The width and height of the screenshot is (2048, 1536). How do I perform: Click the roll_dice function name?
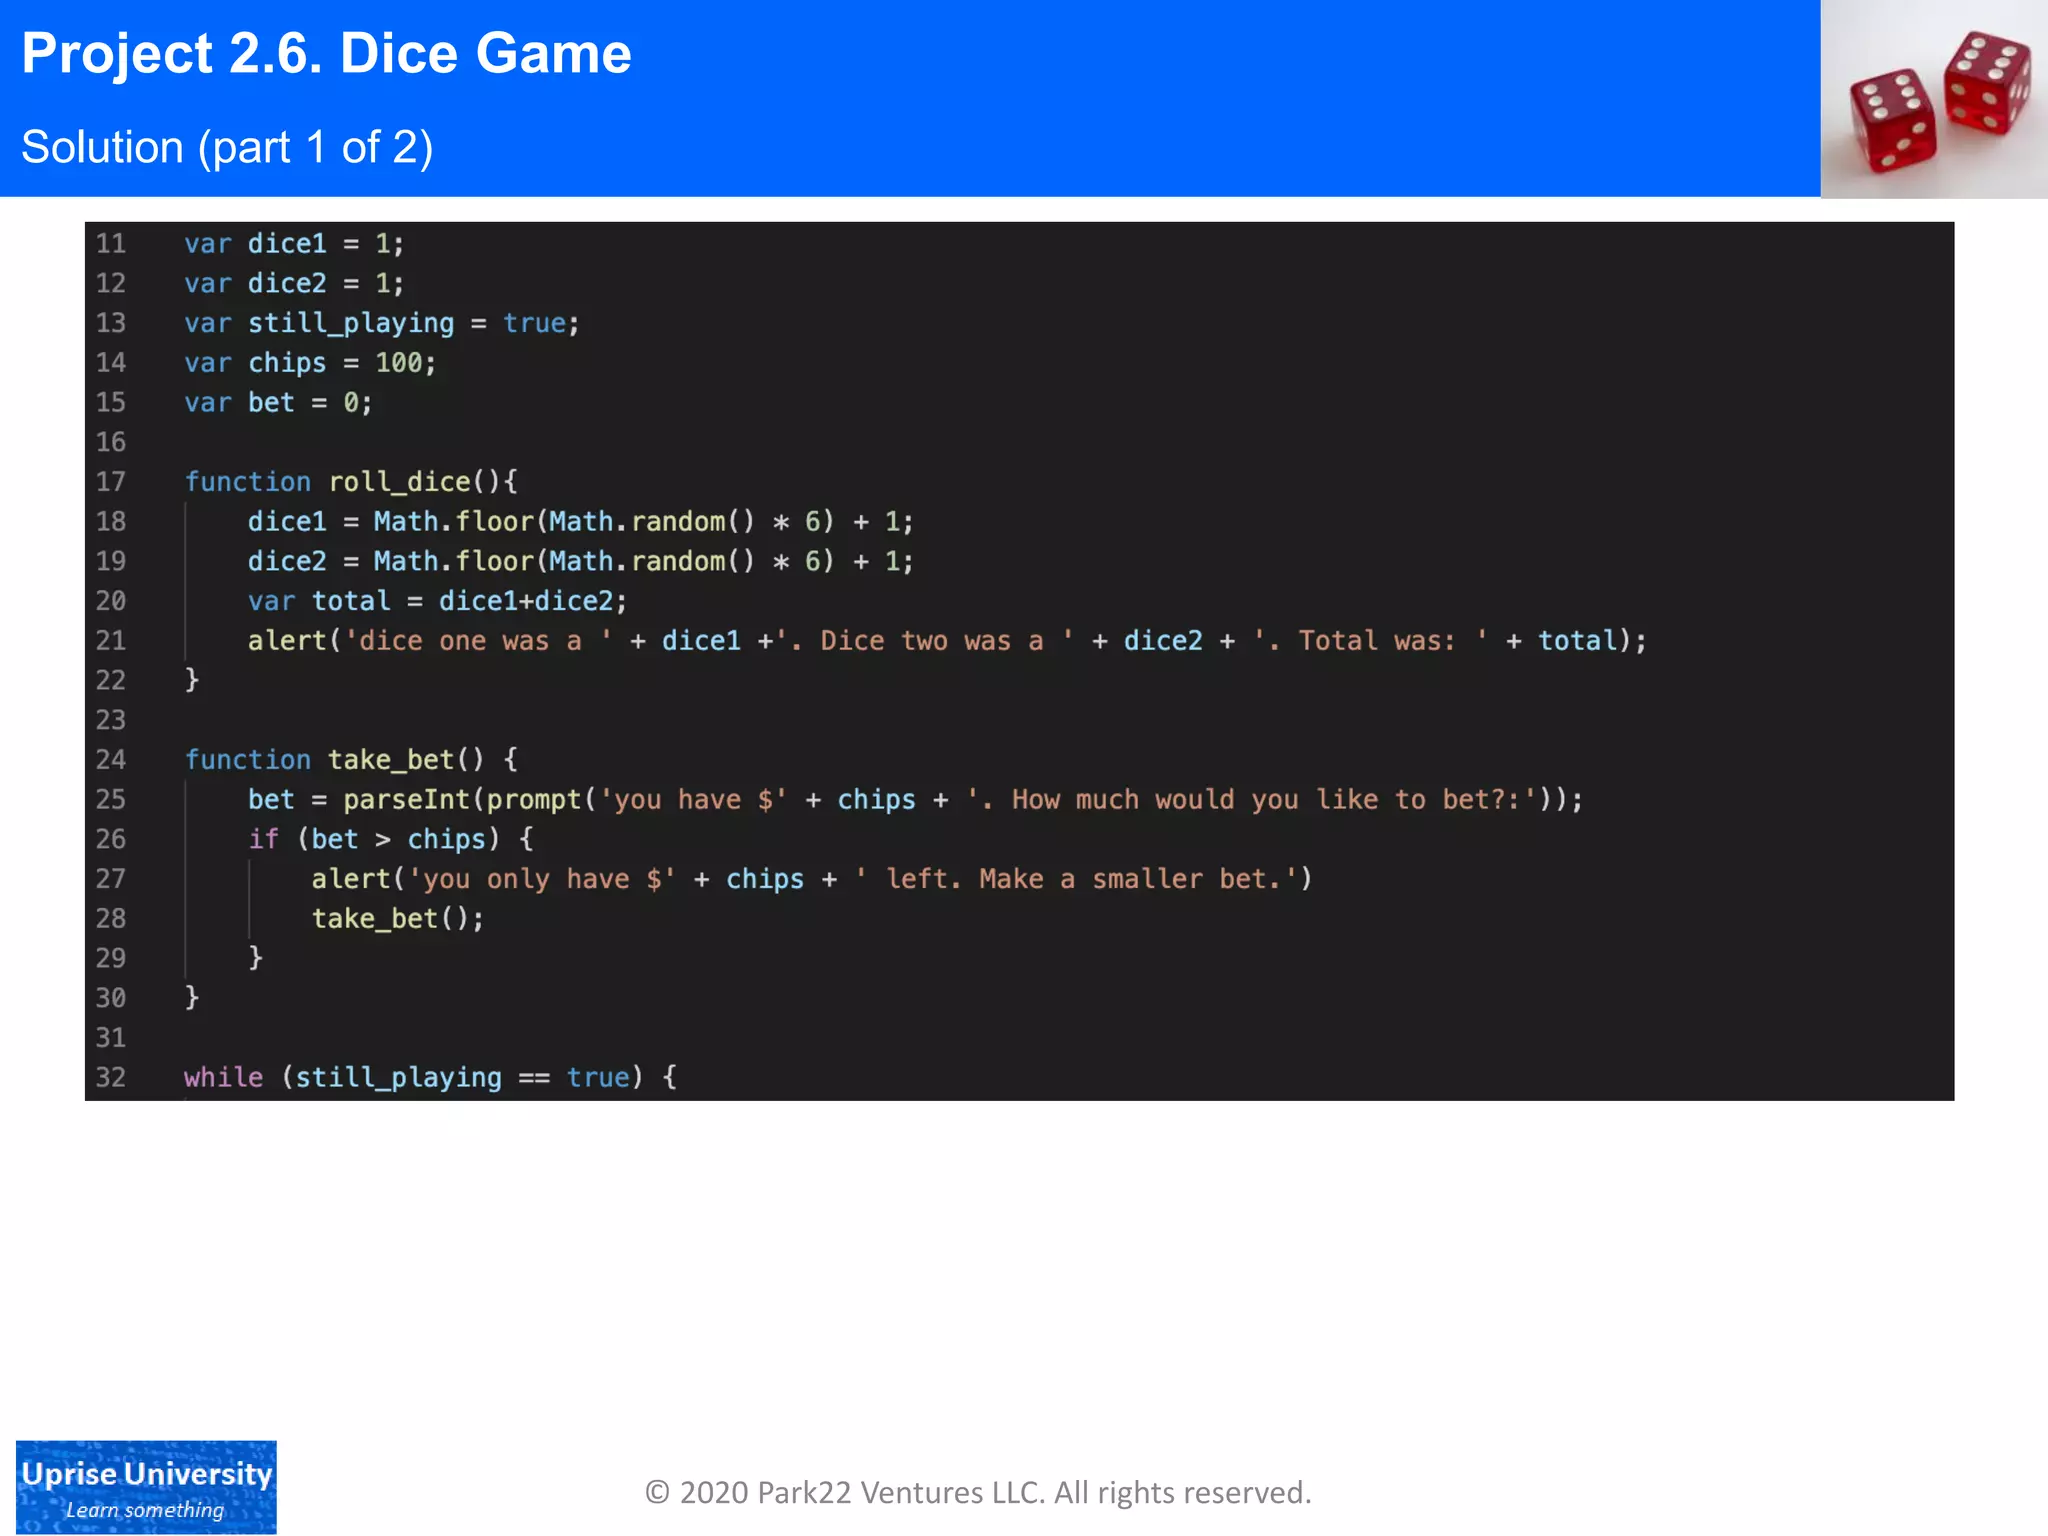tap(399, 482)
